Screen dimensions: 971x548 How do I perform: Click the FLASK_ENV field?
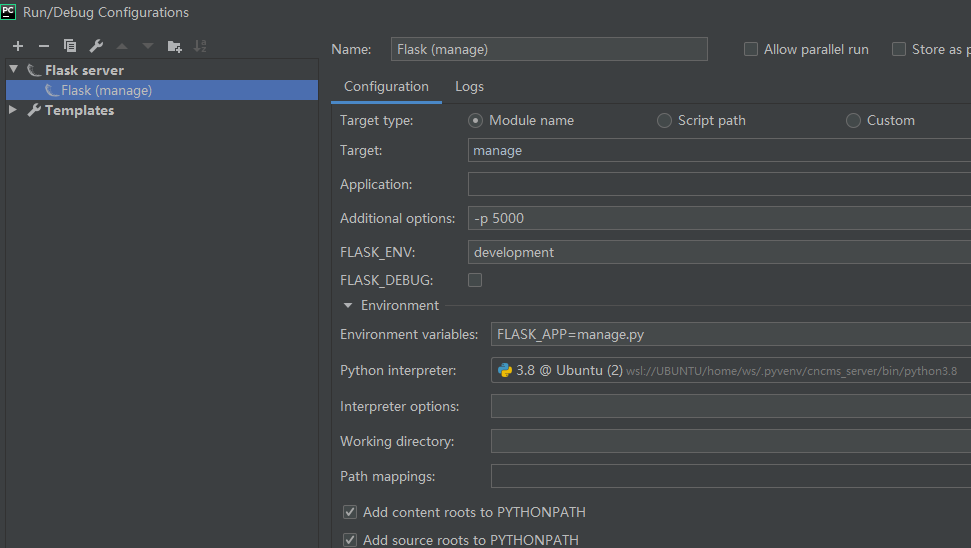coord(720,253)
